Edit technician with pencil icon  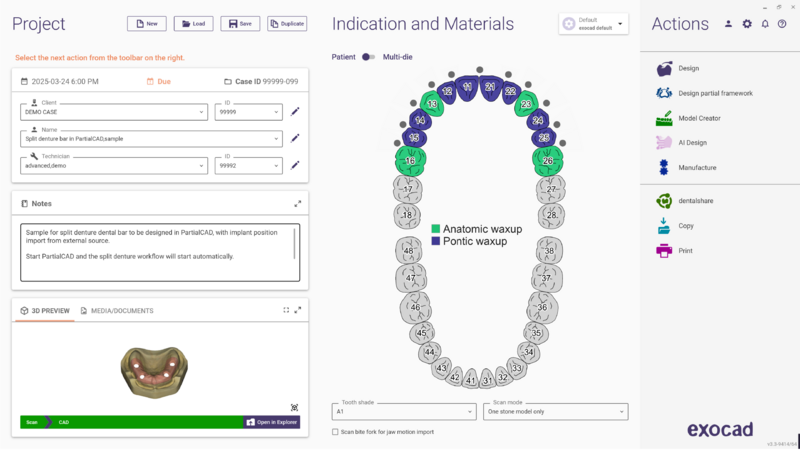click(x=295, y=165)
